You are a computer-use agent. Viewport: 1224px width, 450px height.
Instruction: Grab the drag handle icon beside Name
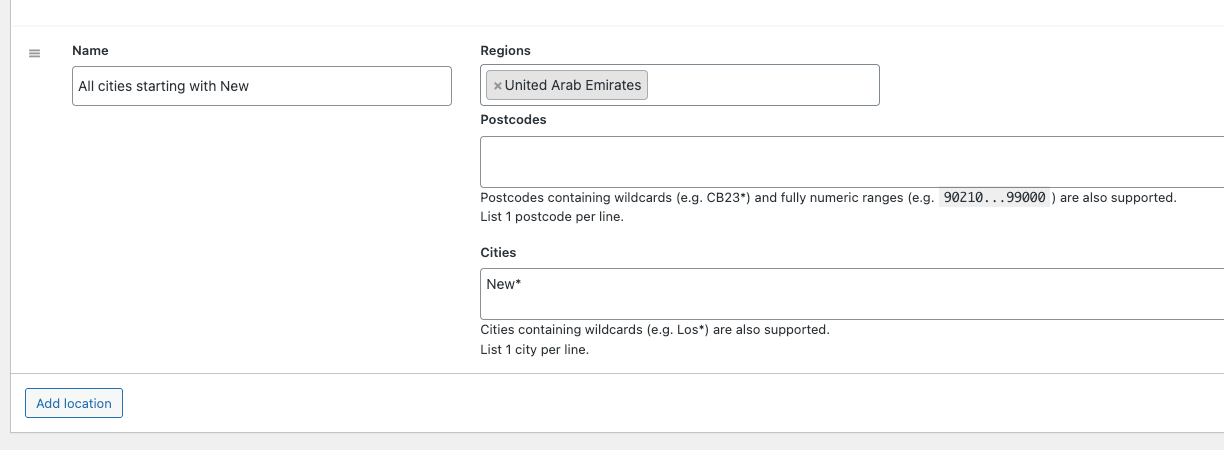[x=34, y=53]
